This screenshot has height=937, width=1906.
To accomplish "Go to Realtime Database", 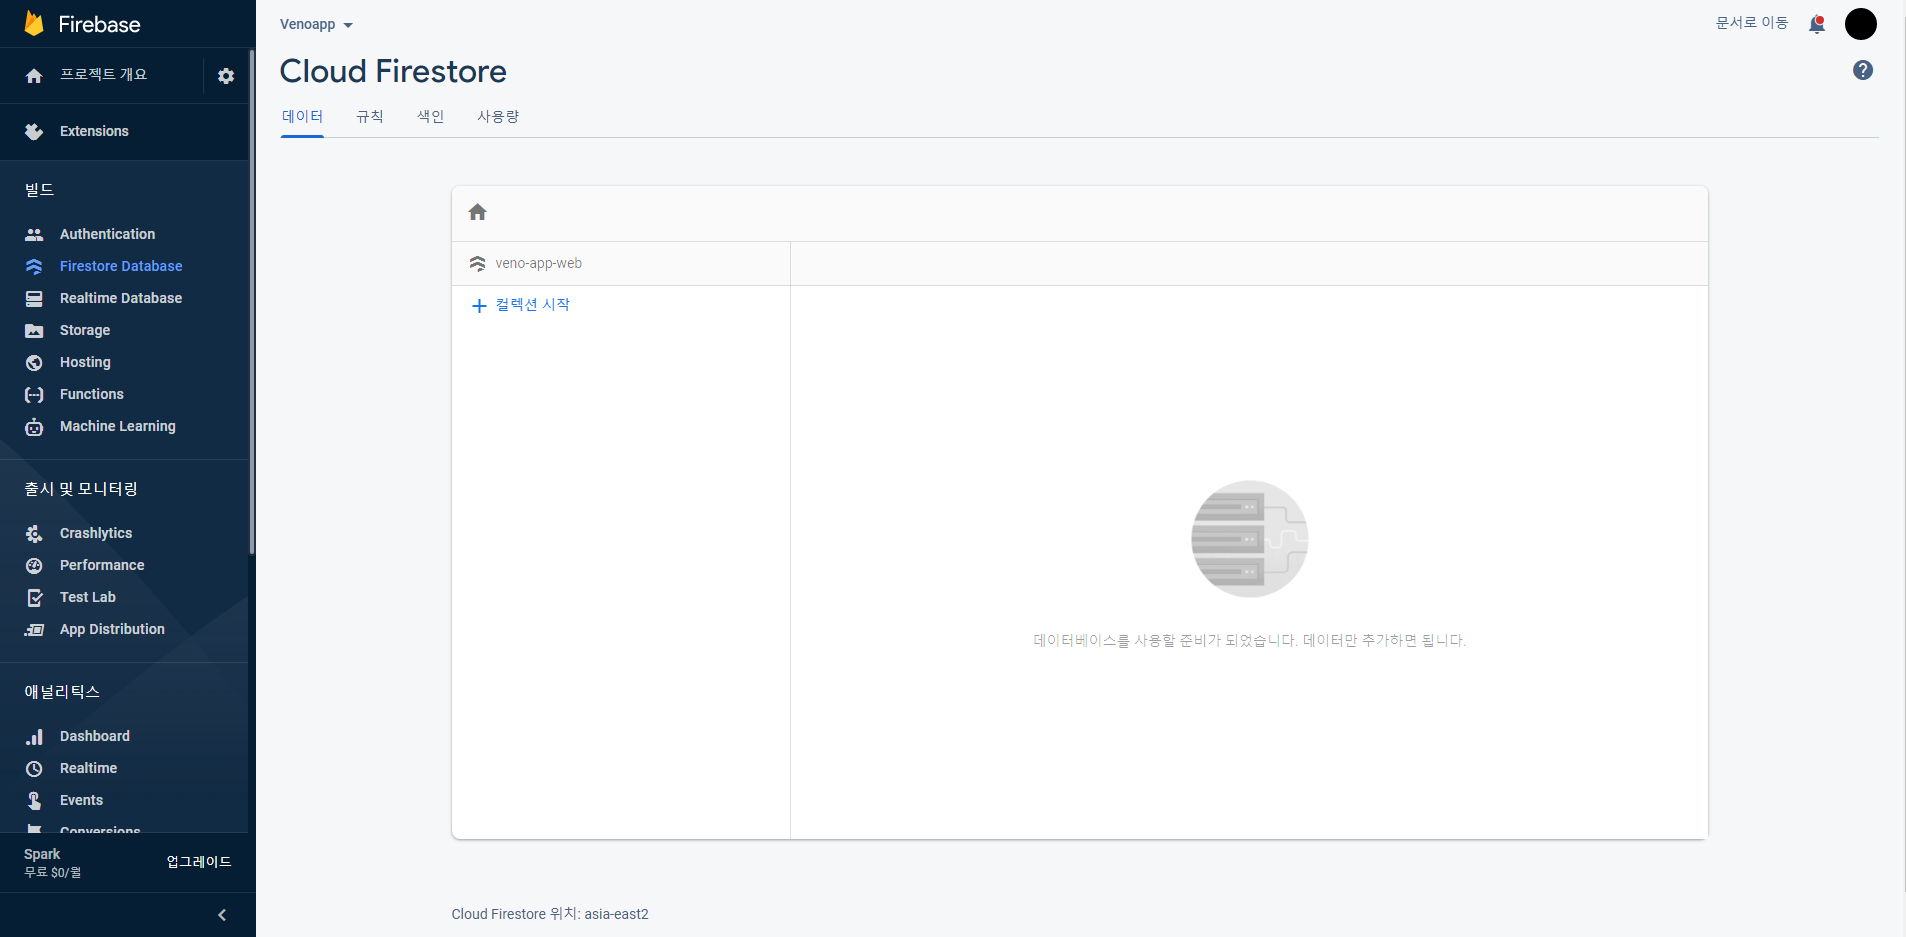I will point(121,298).
